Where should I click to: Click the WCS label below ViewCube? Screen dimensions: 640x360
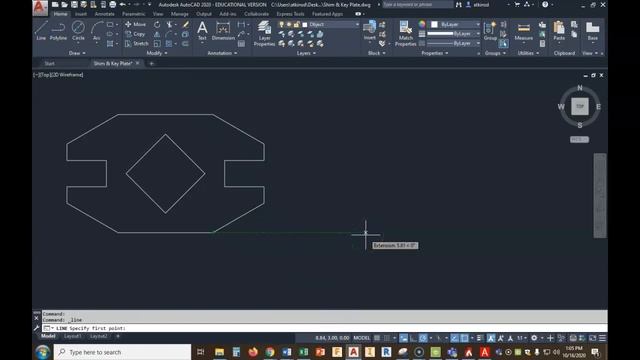click(x=579, y=140)
